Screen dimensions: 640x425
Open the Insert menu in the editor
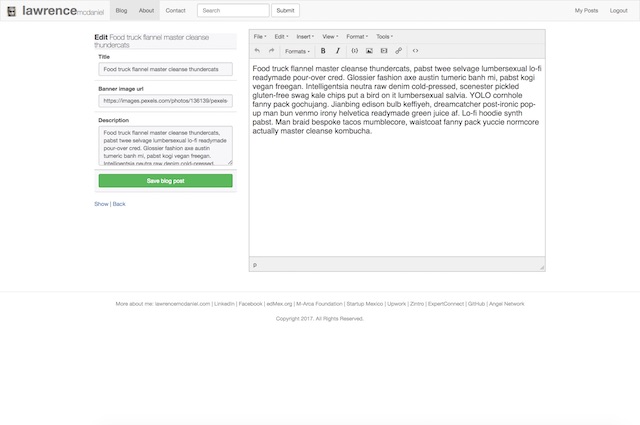click(x=305, y=36)
